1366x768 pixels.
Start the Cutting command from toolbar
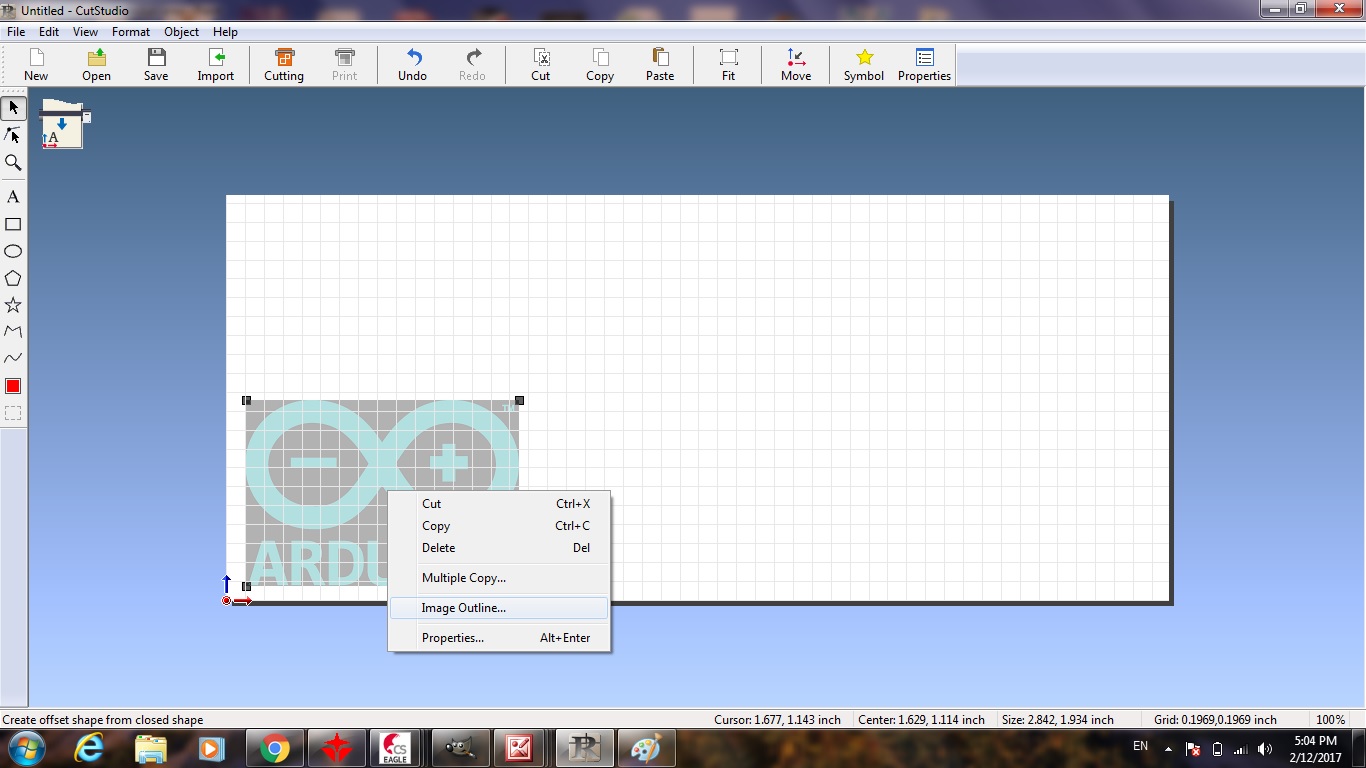pyautogui.click(x=284, y=65)
